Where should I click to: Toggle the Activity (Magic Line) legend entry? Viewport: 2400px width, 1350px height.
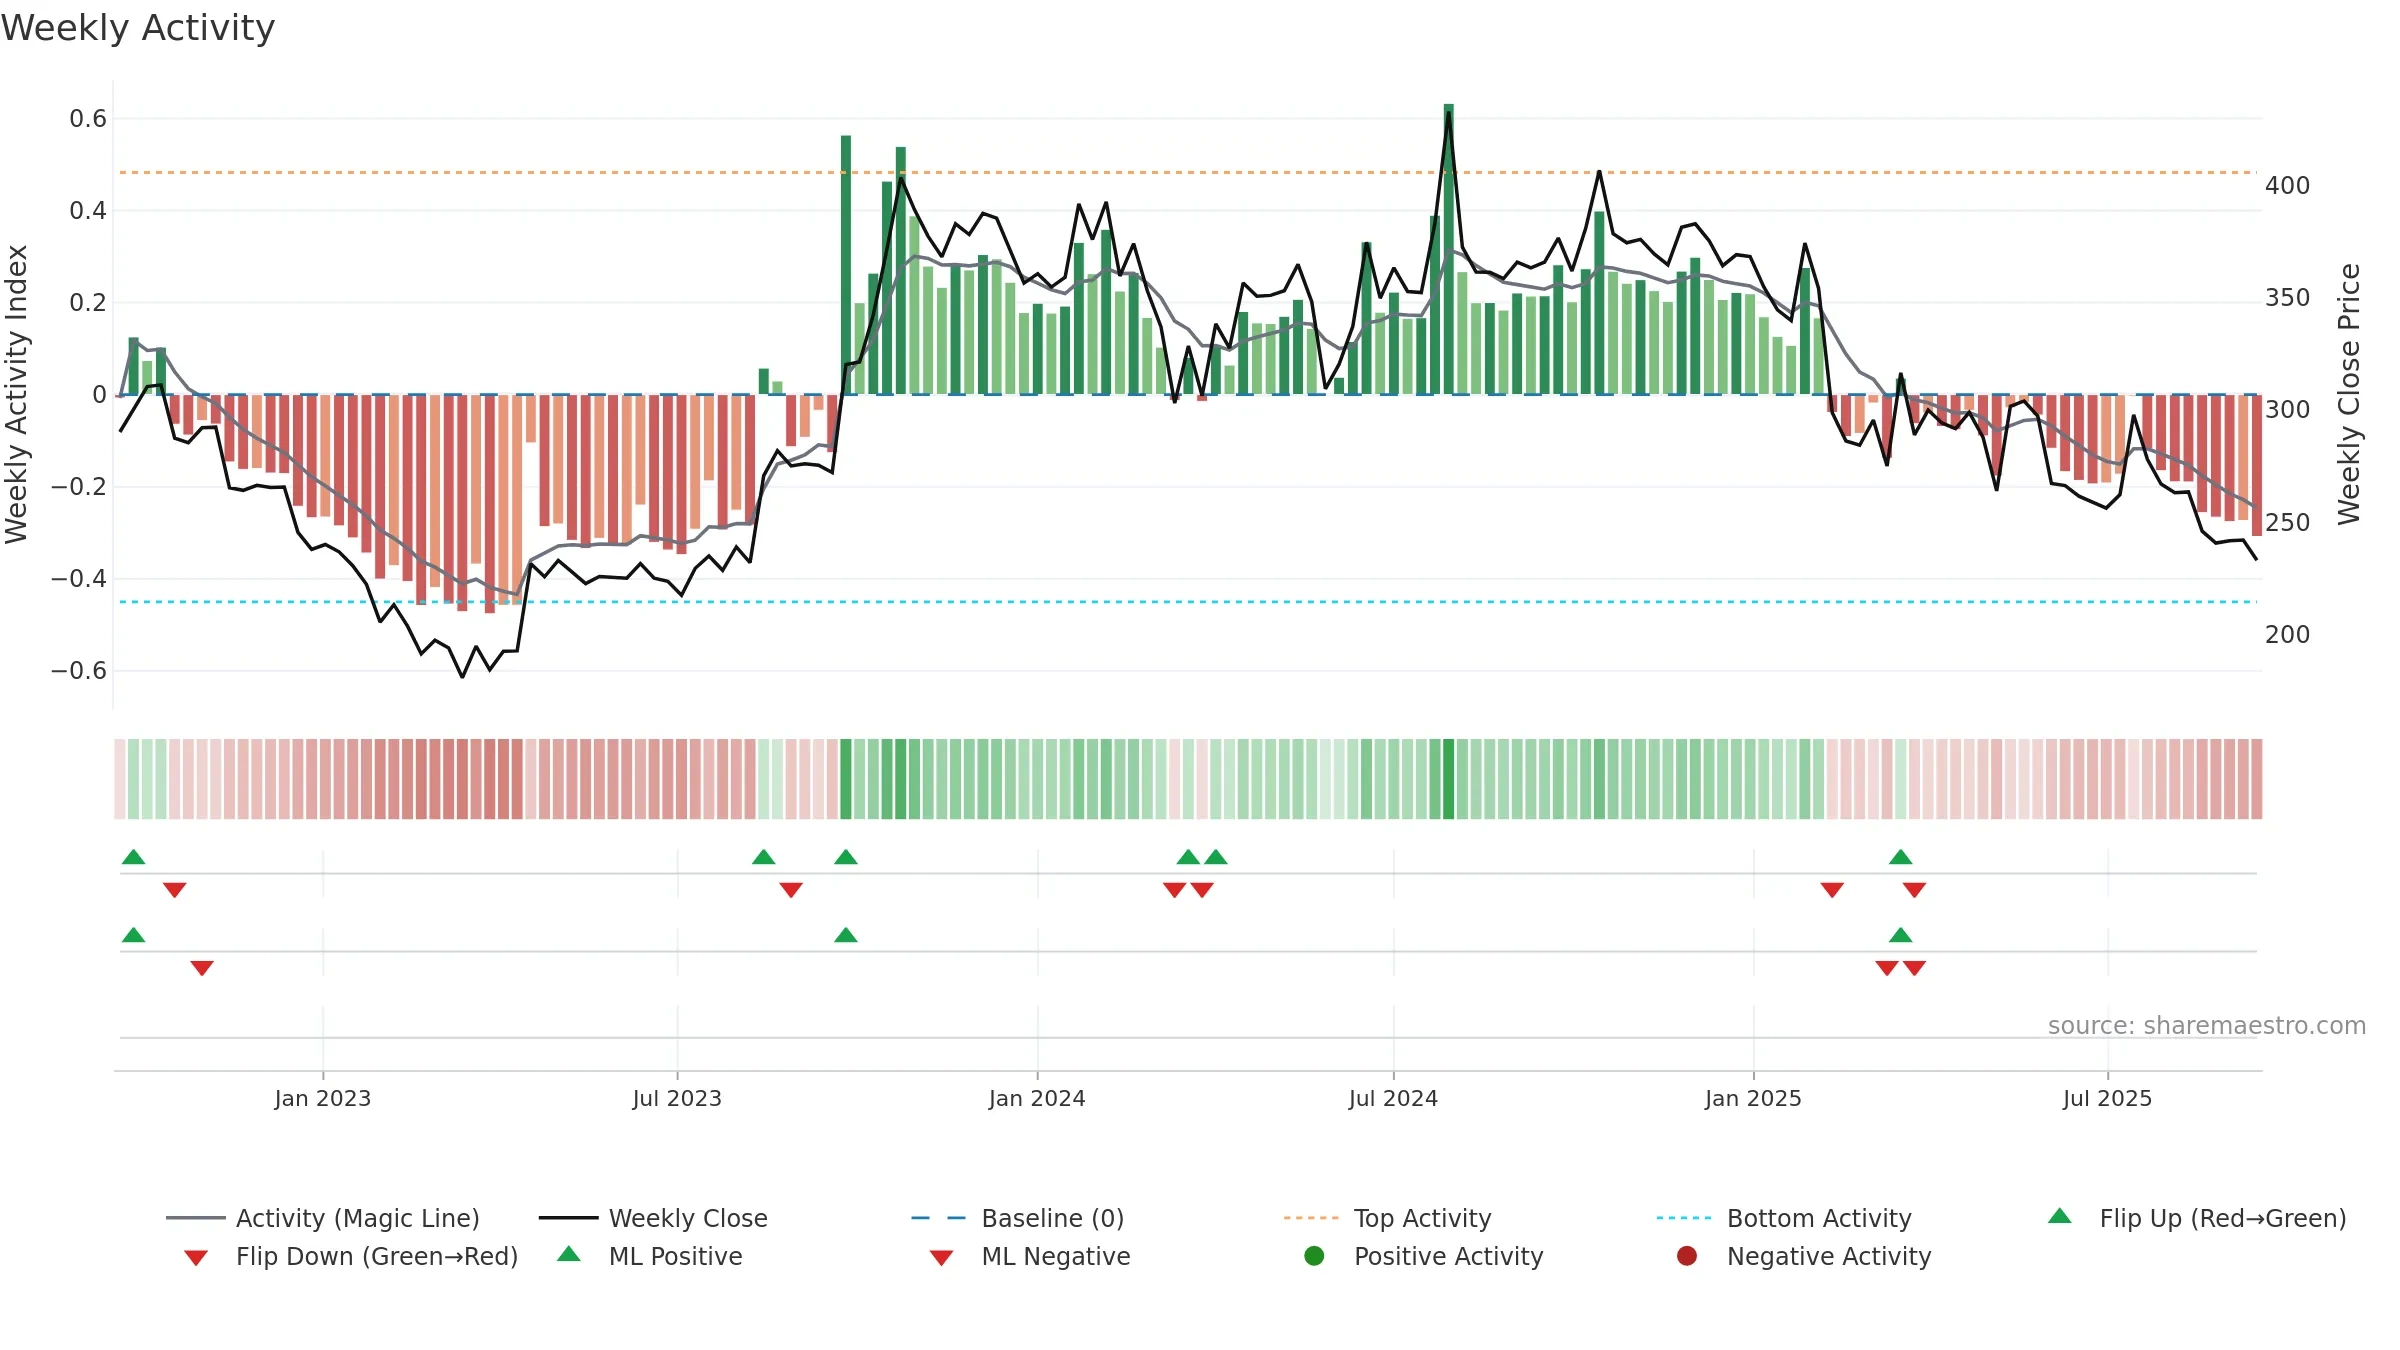pyautogui.click(x=323, y=1218)
